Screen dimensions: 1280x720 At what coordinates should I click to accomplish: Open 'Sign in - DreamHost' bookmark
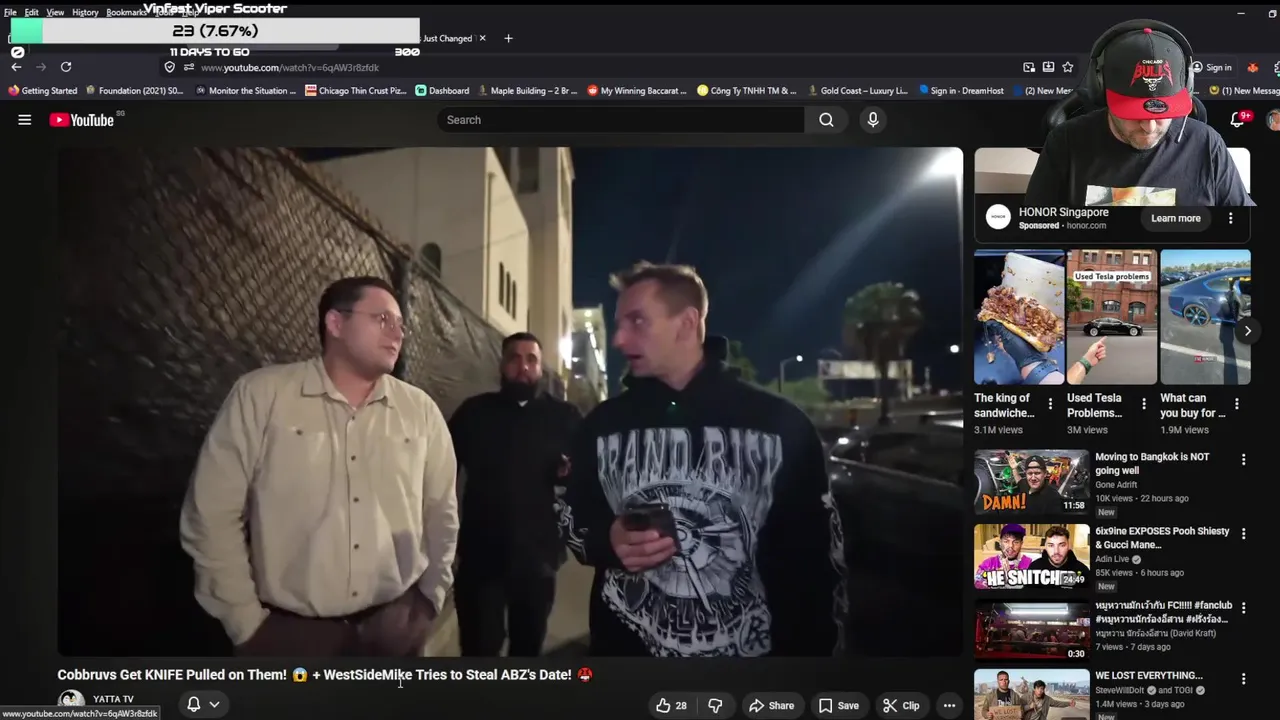961,90
